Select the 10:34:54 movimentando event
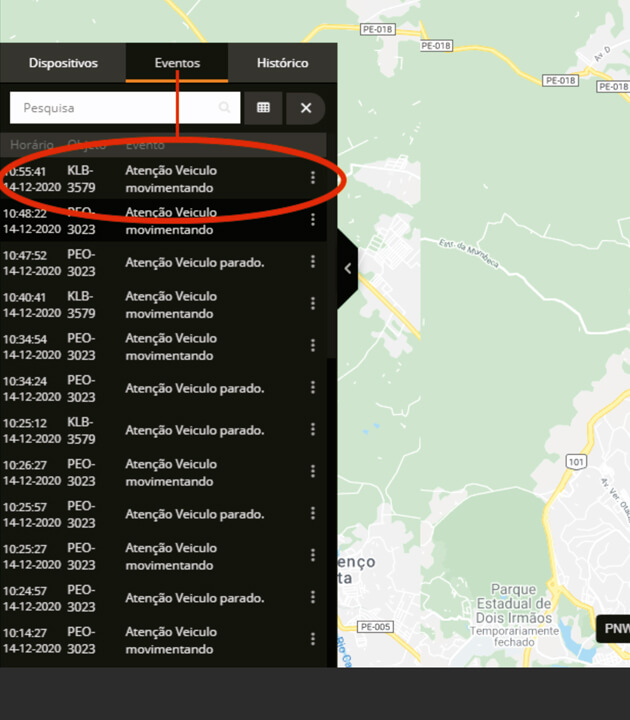The image size is (630, 720). (163, 346)
